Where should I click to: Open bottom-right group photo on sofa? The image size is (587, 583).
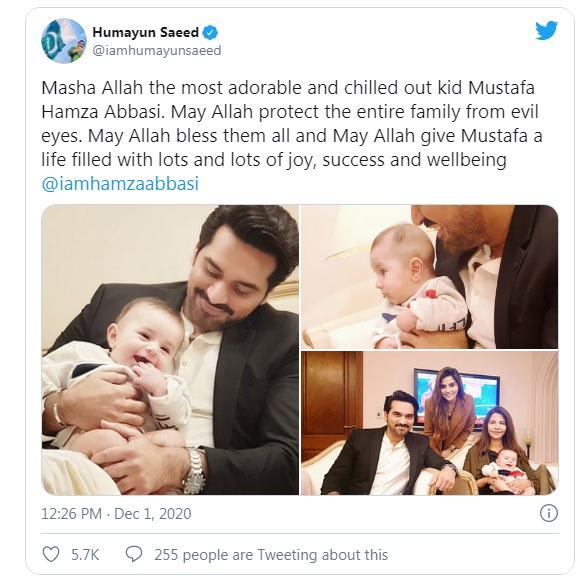(430, 423)
